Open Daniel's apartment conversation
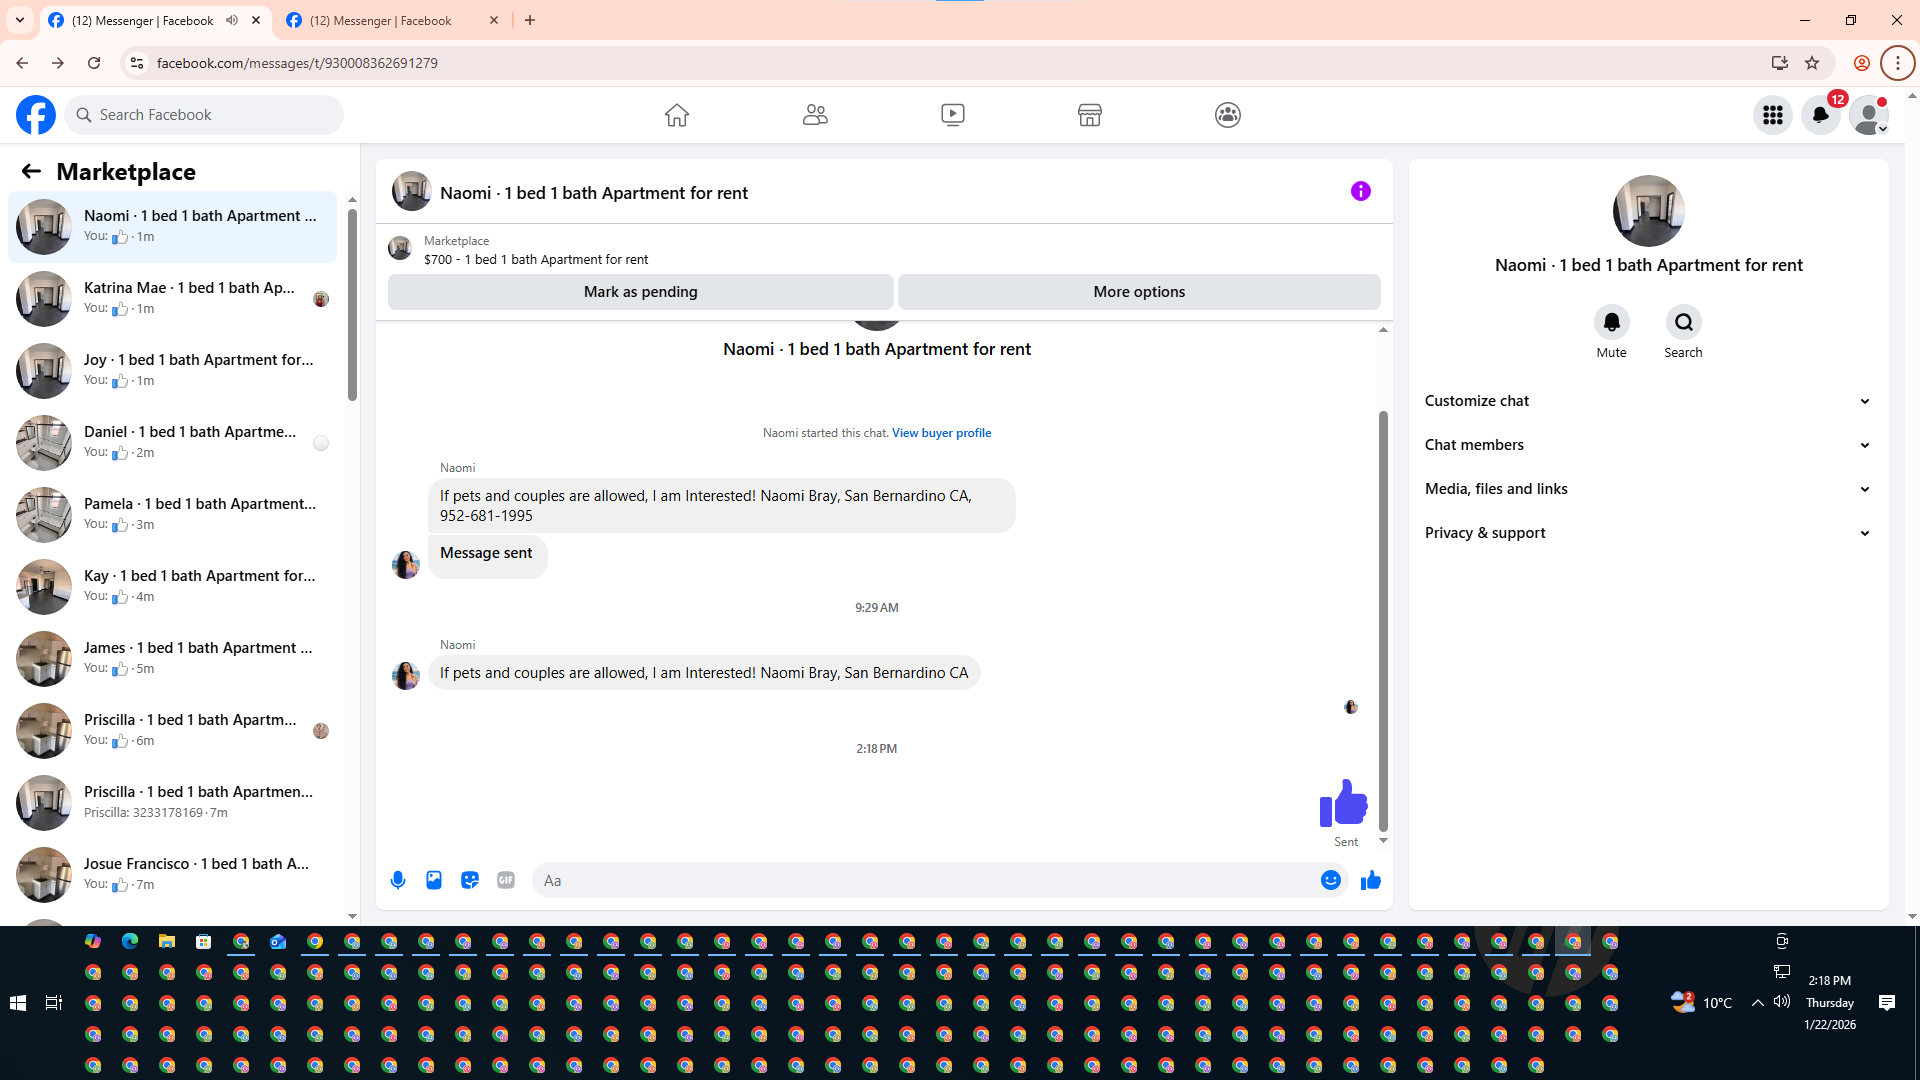This screenshot has width=1920, height=1080. pos(172,443)
